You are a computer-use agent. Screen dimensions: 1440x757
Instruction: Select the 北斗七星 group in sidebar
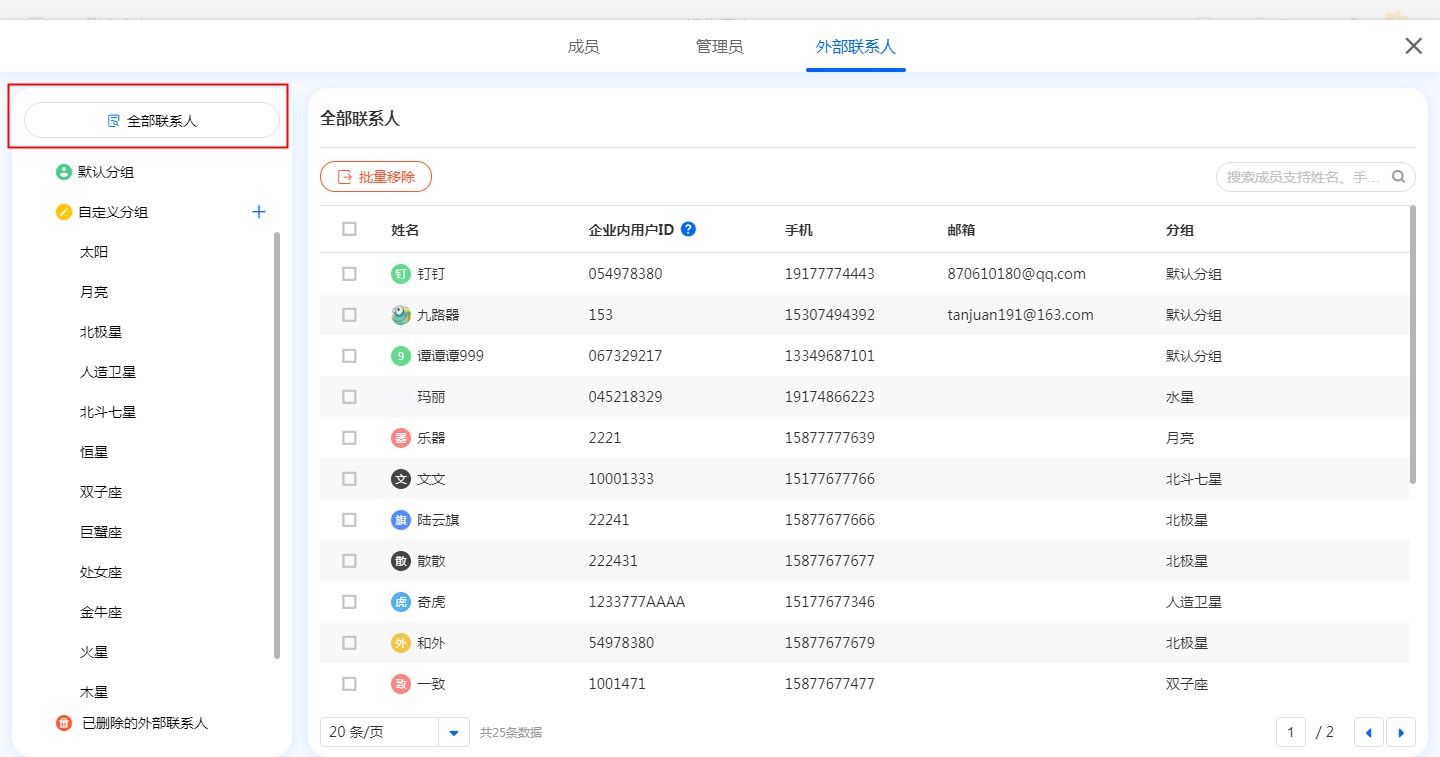coord(108,412)
